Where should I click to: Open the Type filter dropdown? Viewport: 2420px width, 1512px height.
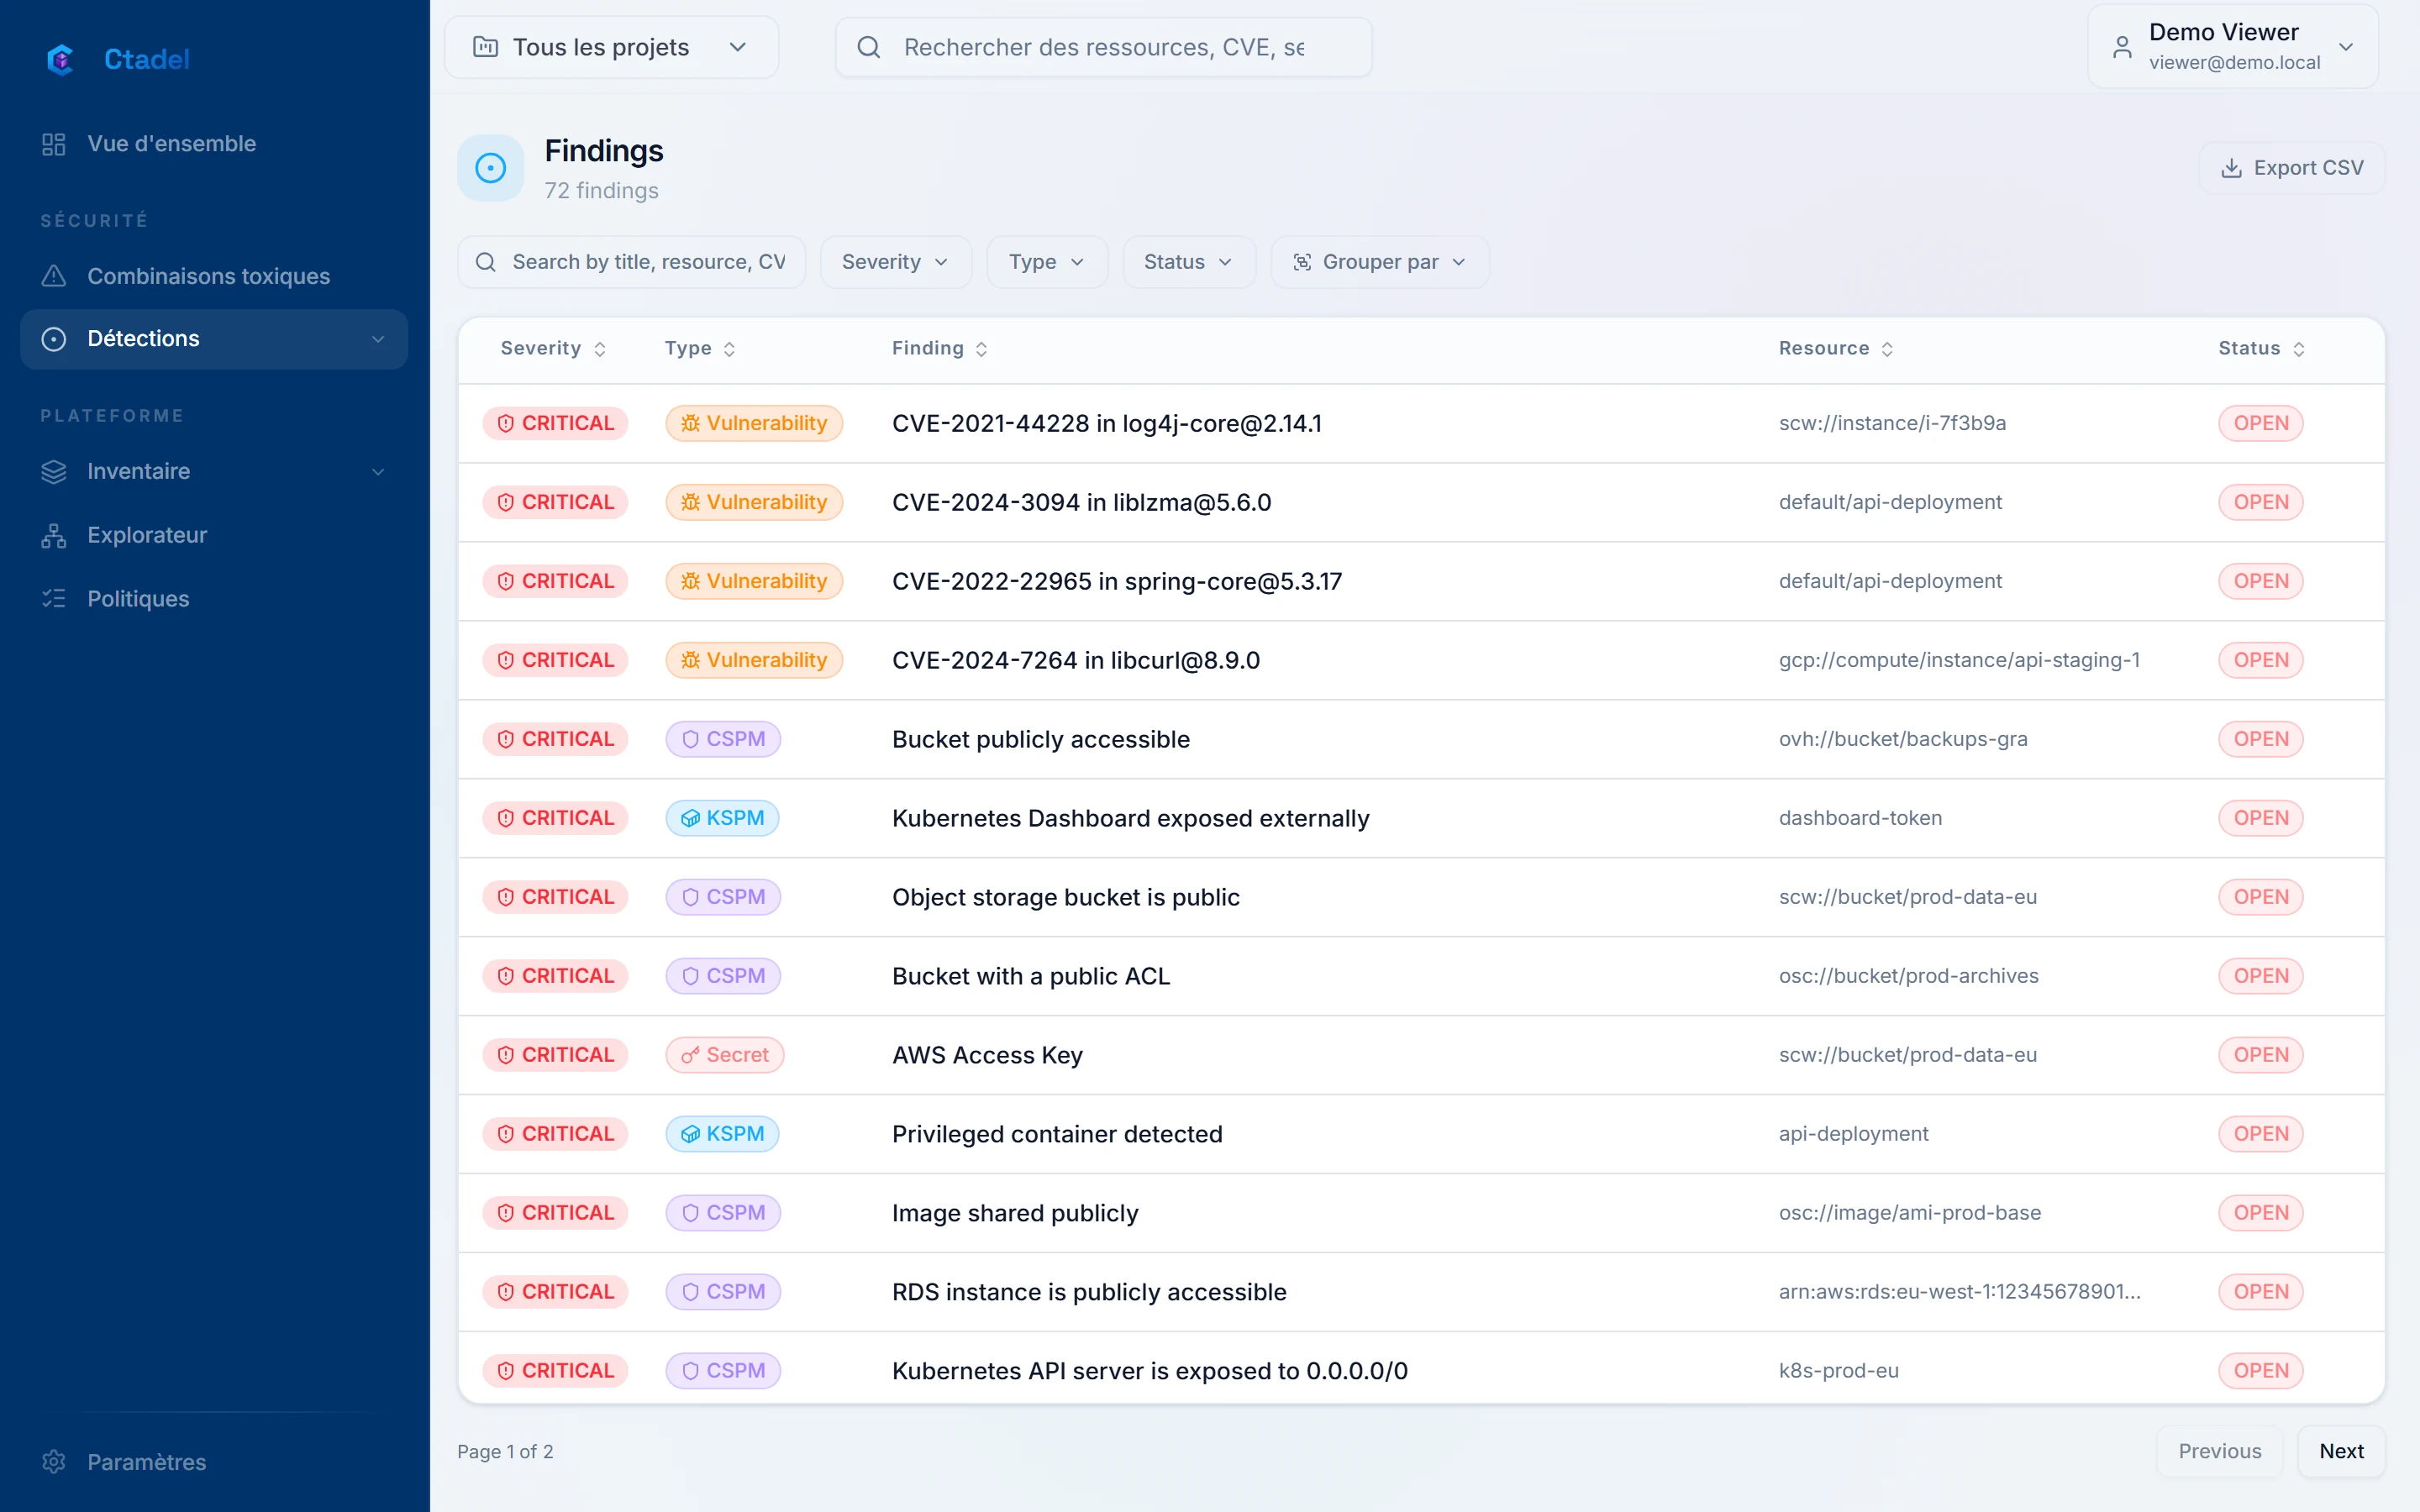[1046, 262]
